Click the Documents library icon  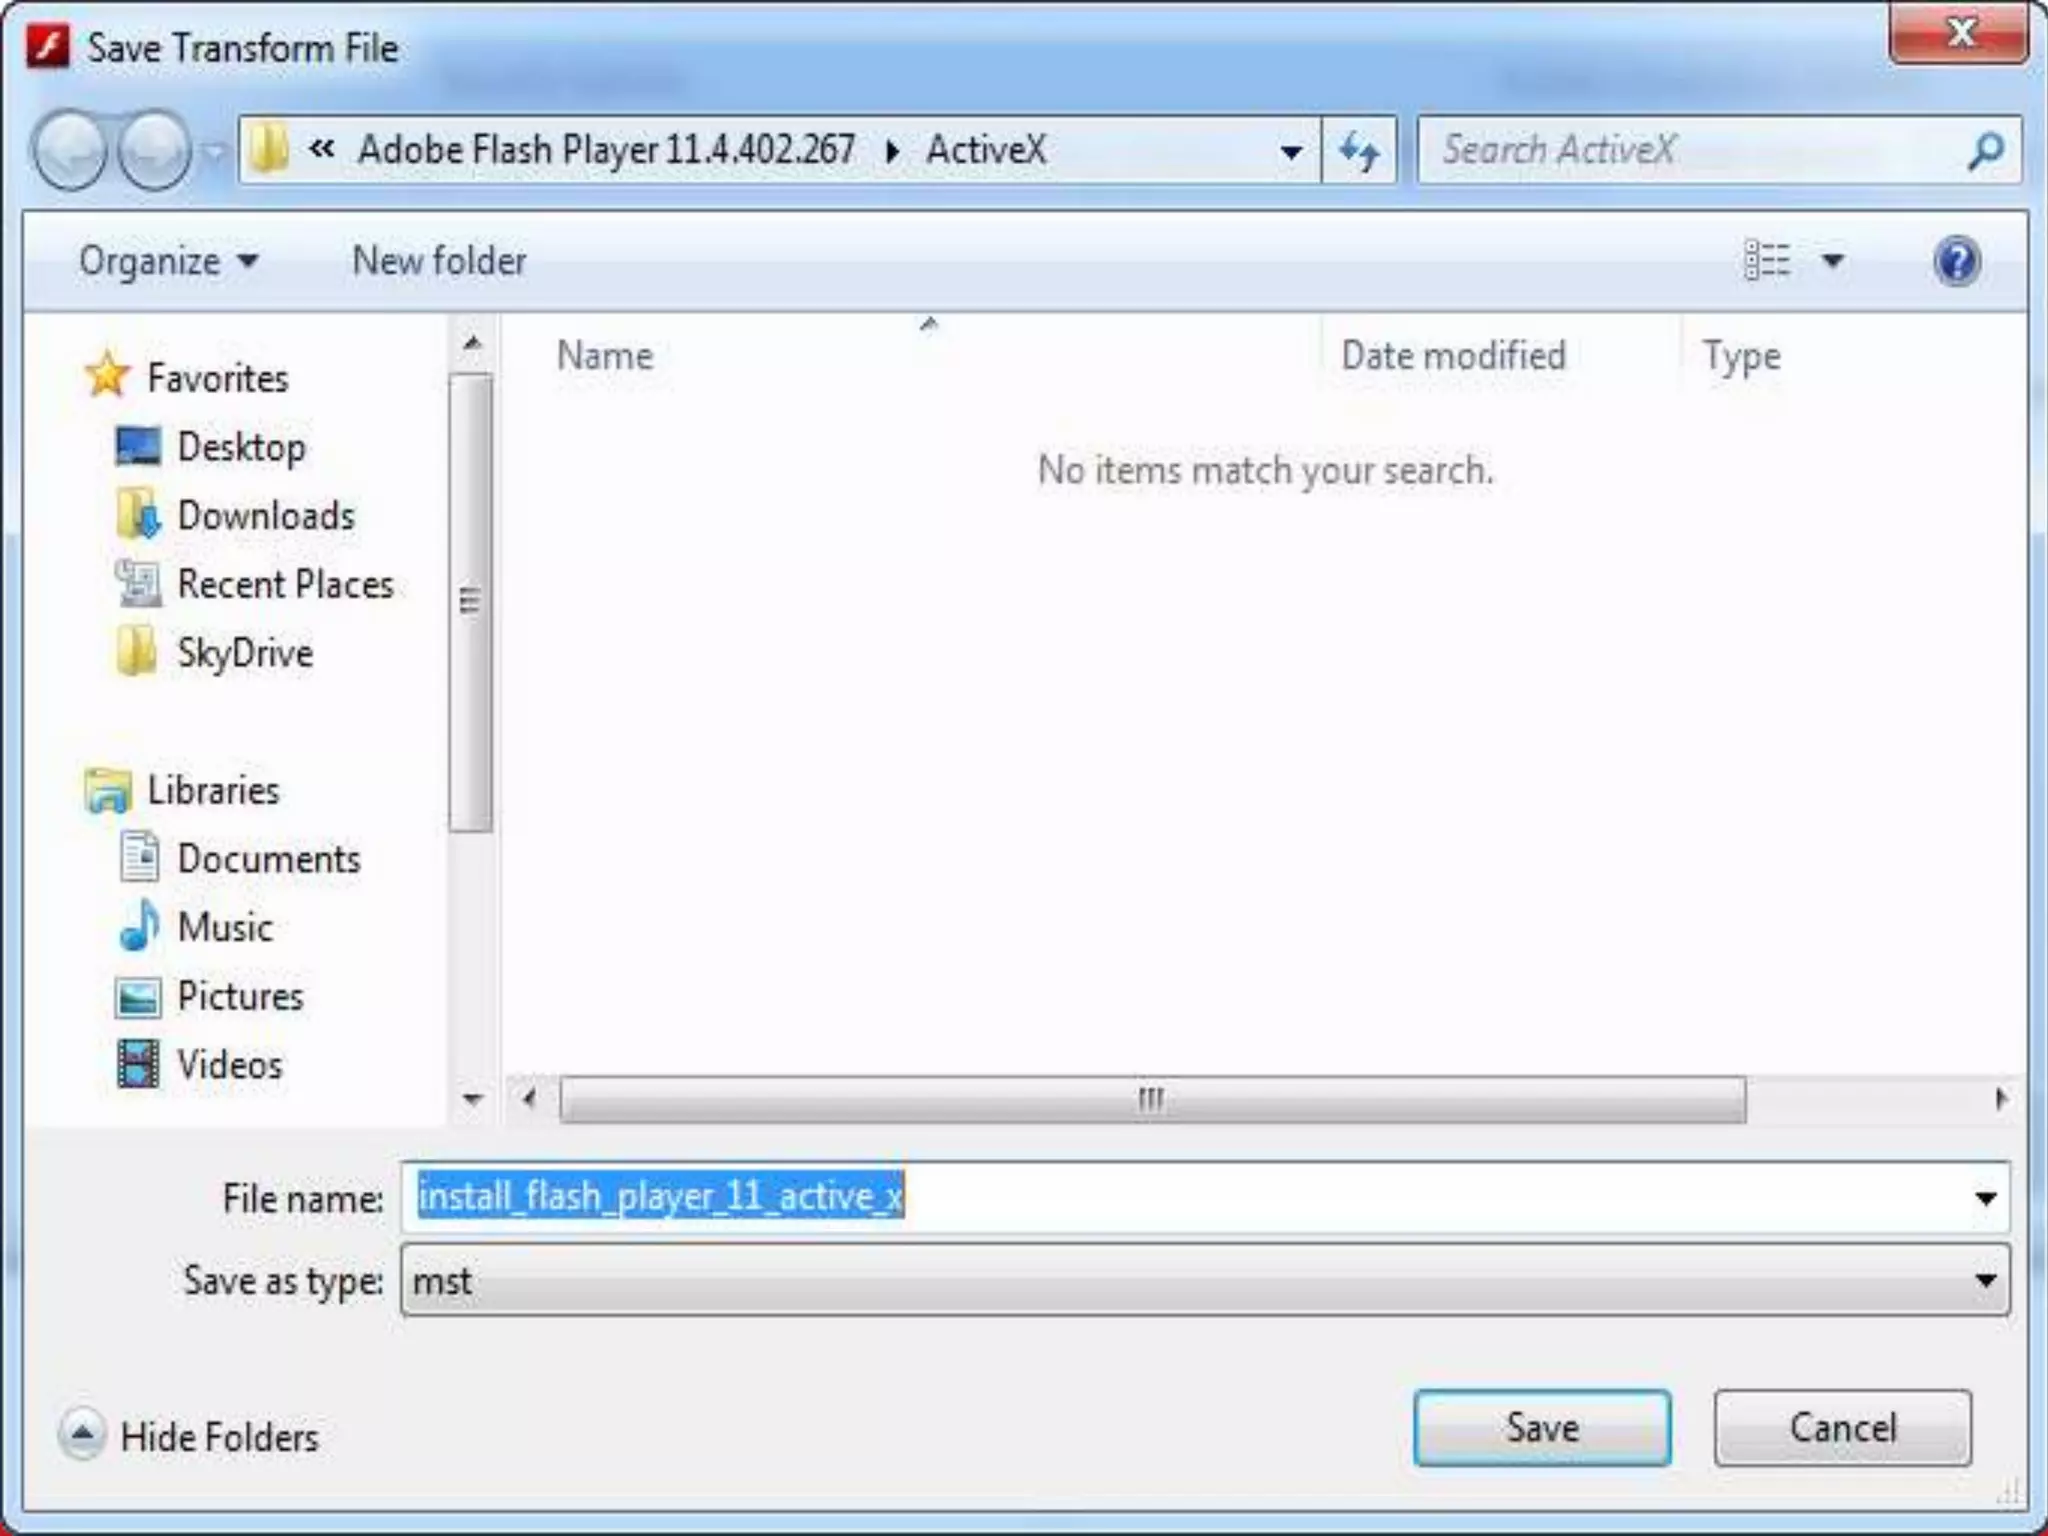point(138,857)
